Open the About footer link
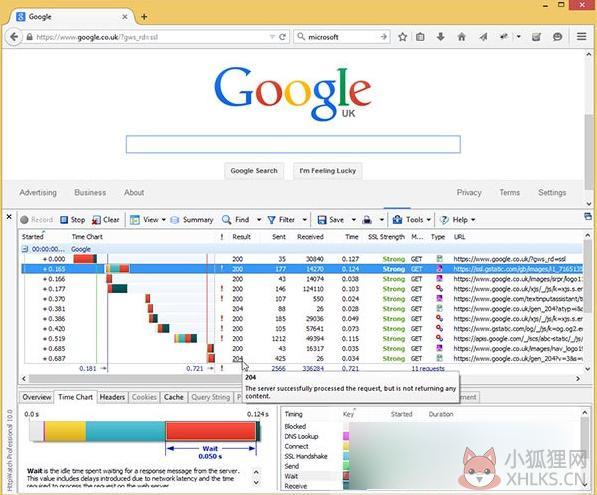Screen dimensions: 597x495 coord(134,193)
